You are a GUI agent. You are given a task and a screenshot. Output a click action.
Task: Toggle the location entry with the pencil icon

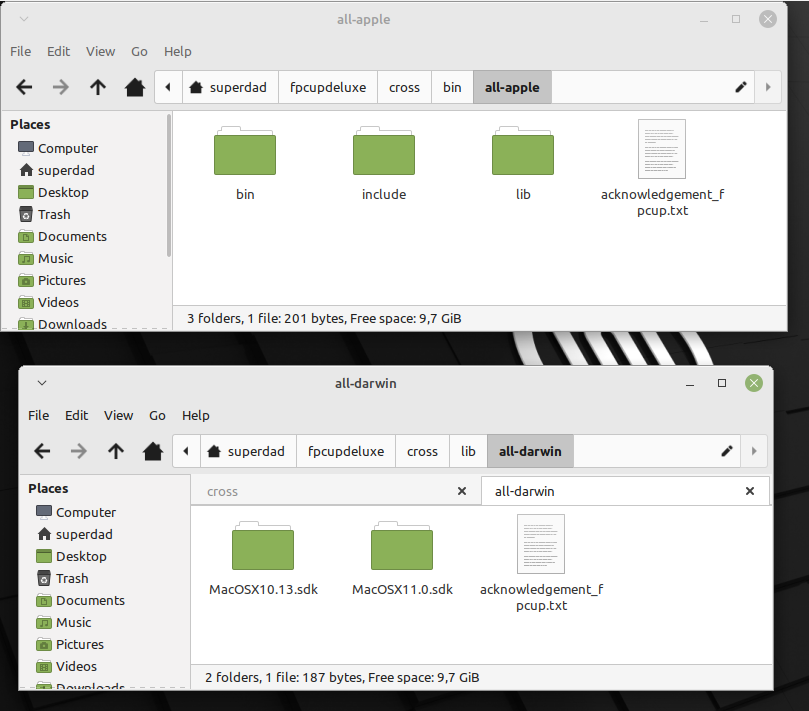(x=740, y=87)
